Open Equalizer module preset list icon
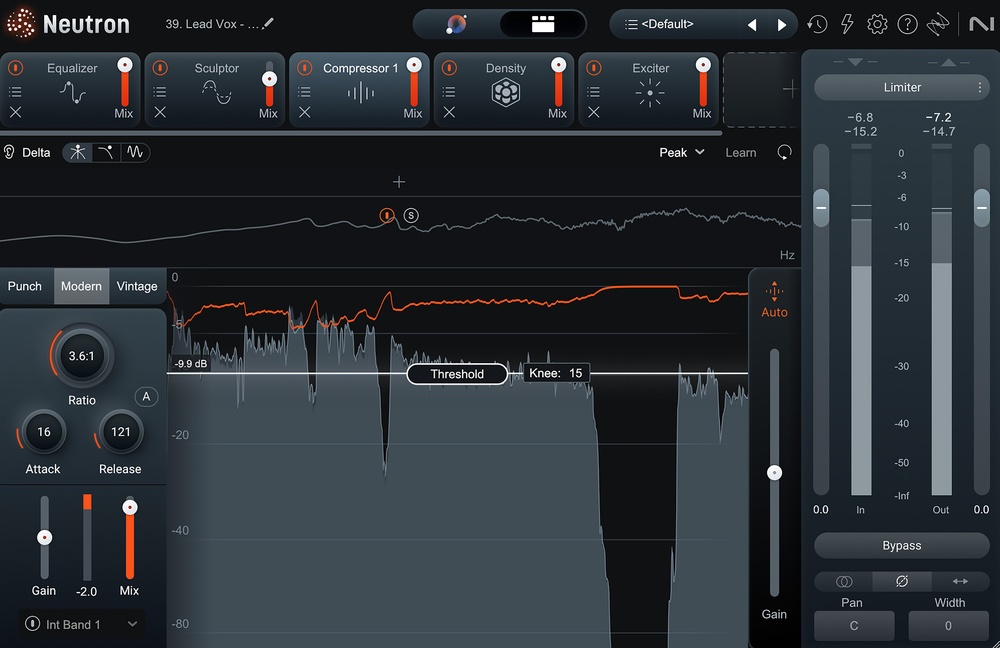 (x=15, y=92)
